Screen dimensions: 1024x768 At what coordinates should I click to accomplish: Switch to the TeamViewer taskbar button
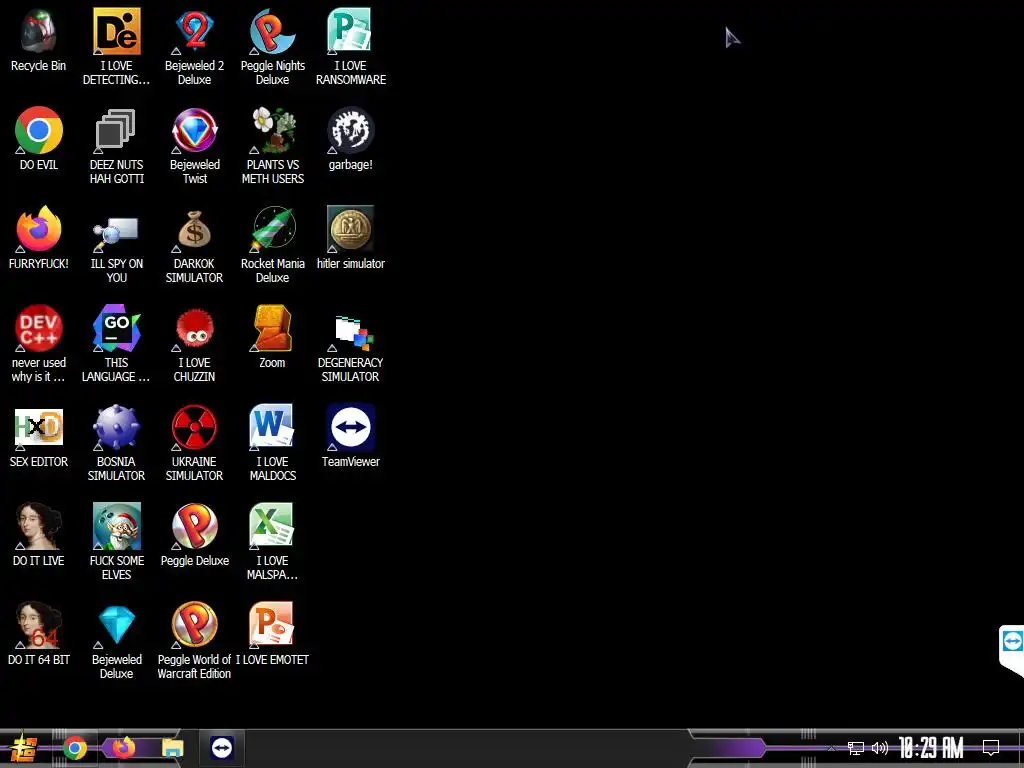click(x=222, y=747)
